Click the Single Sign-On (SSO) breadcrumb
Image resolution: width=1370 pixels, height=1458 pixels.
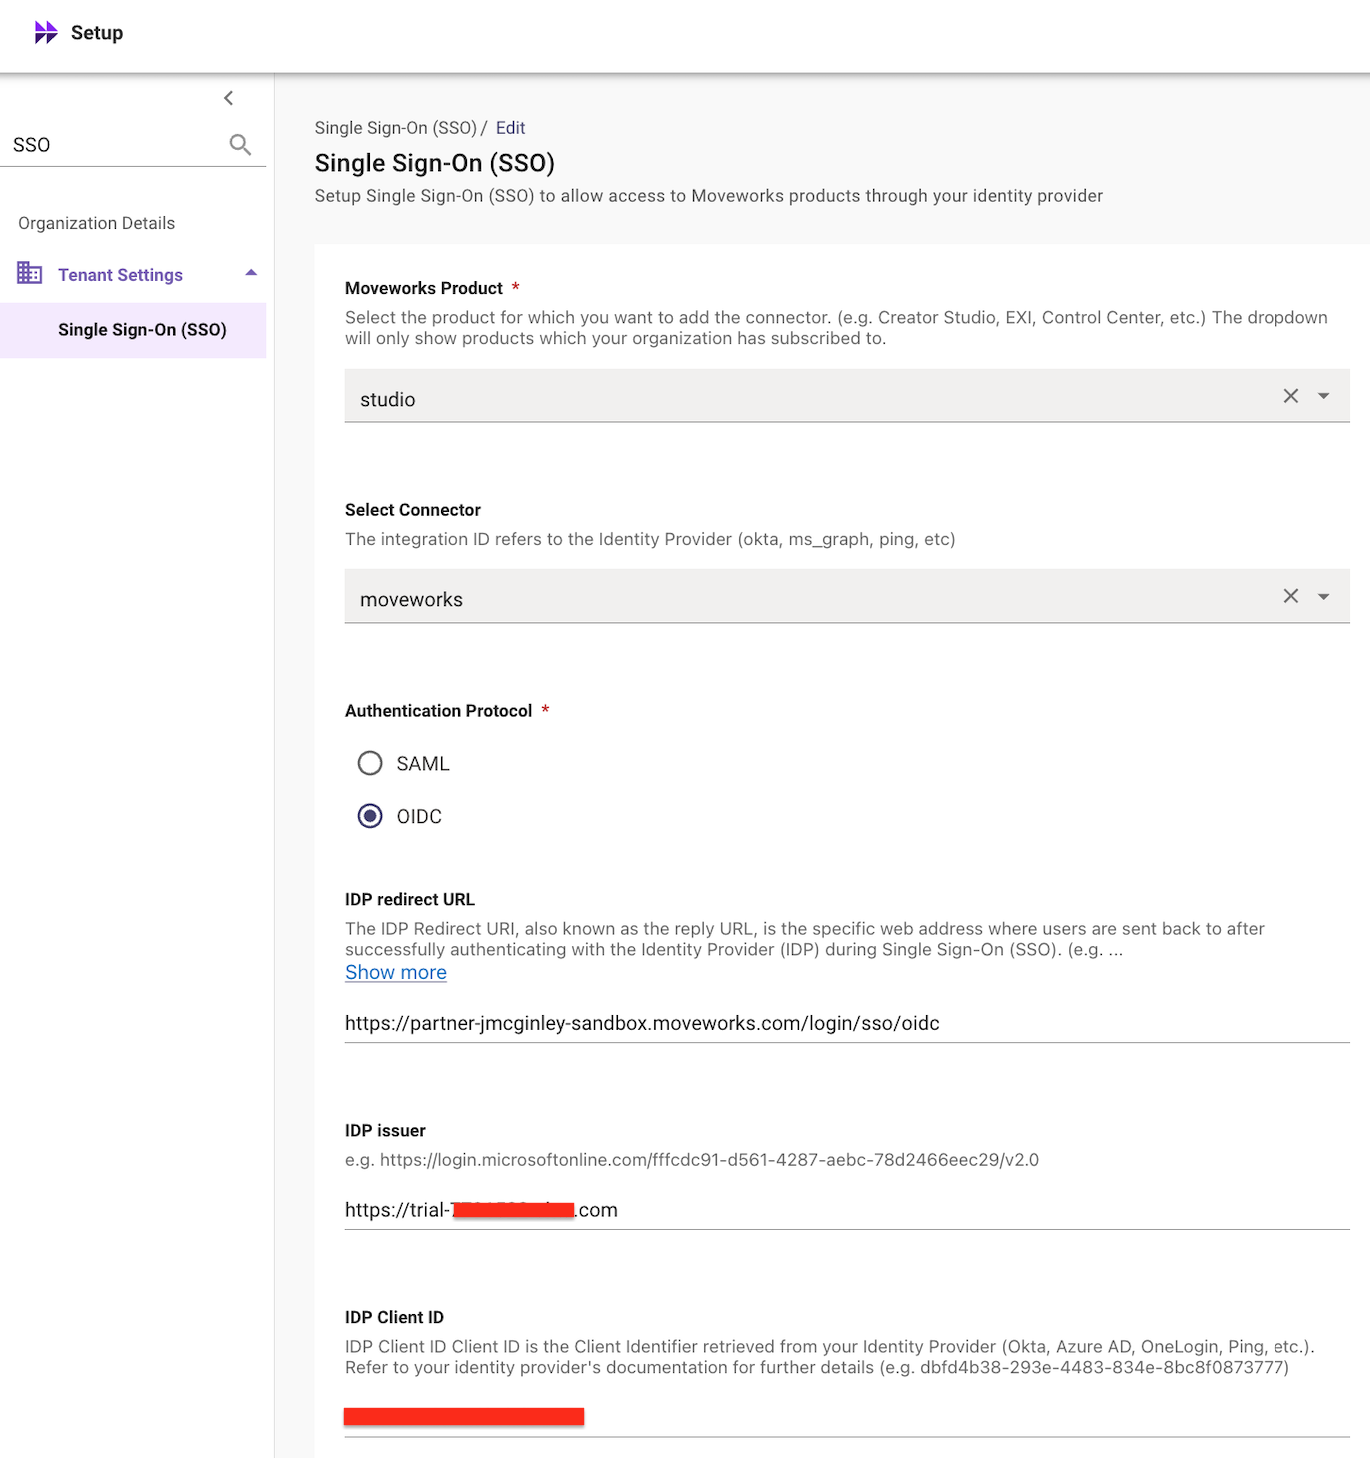[x=395, y=128]
